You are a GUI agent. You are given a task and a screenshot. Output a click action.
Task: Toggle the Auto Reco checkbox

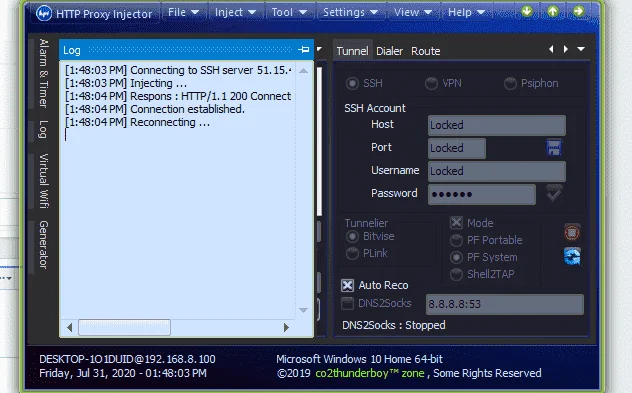tap(347, 285)
